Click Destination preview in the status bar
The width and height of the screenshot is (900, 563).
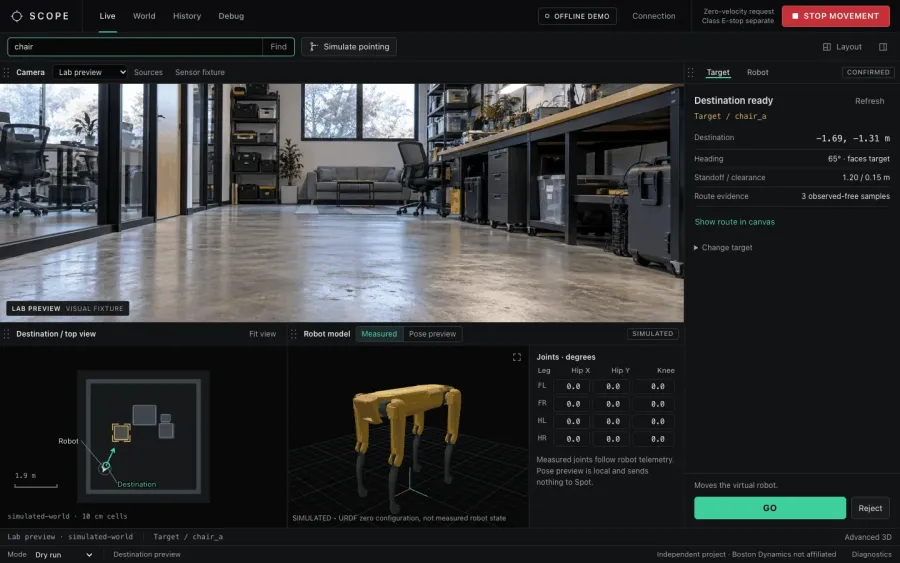click(x=147, y=554)
